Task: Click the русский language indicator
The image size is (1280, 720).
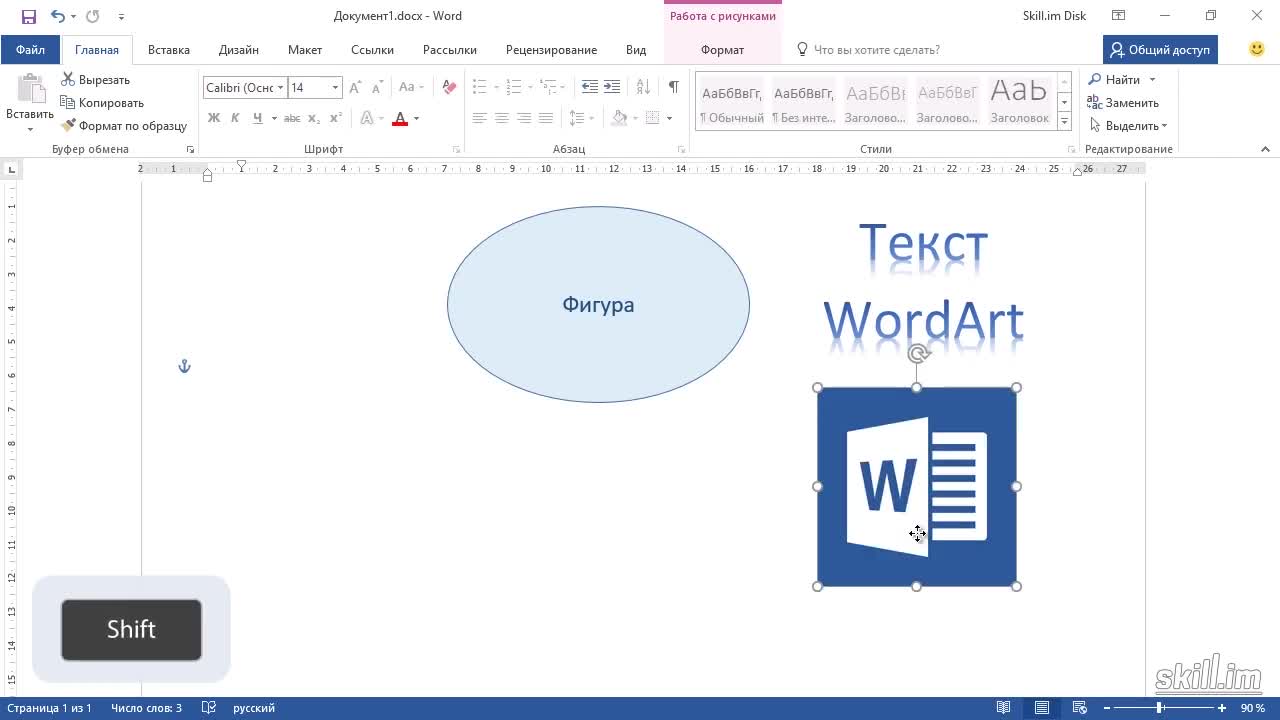Action: [254, 707]
